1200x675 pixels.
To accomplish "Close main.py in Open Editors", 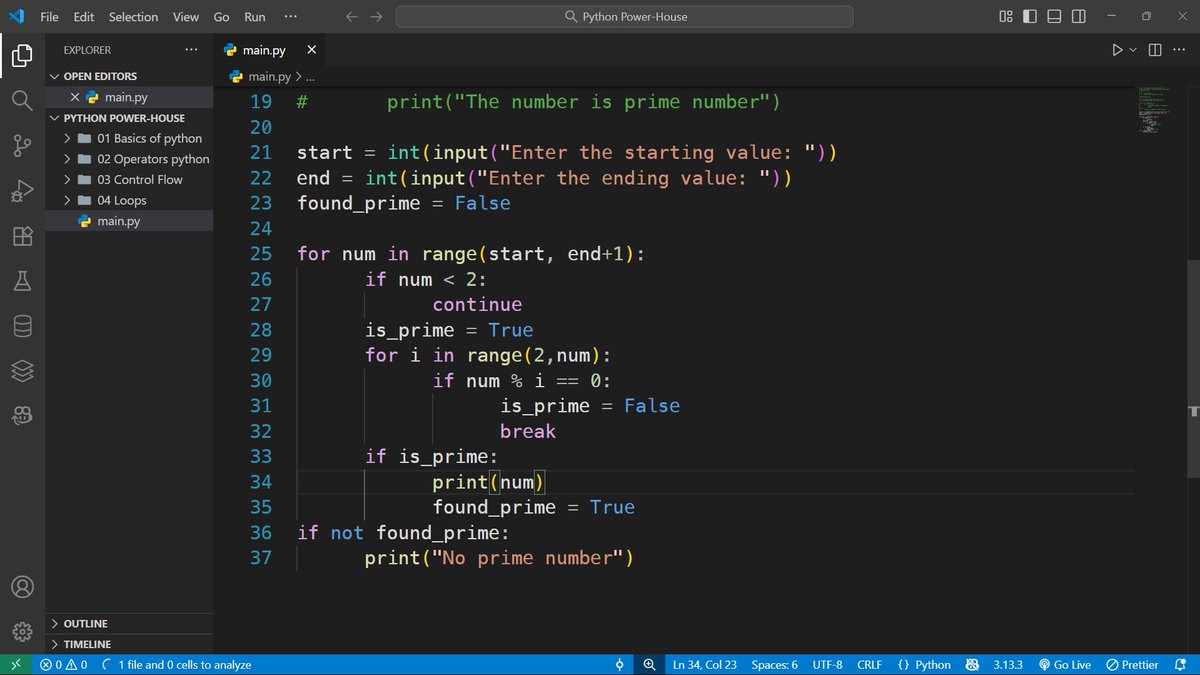I will [75, 97].
